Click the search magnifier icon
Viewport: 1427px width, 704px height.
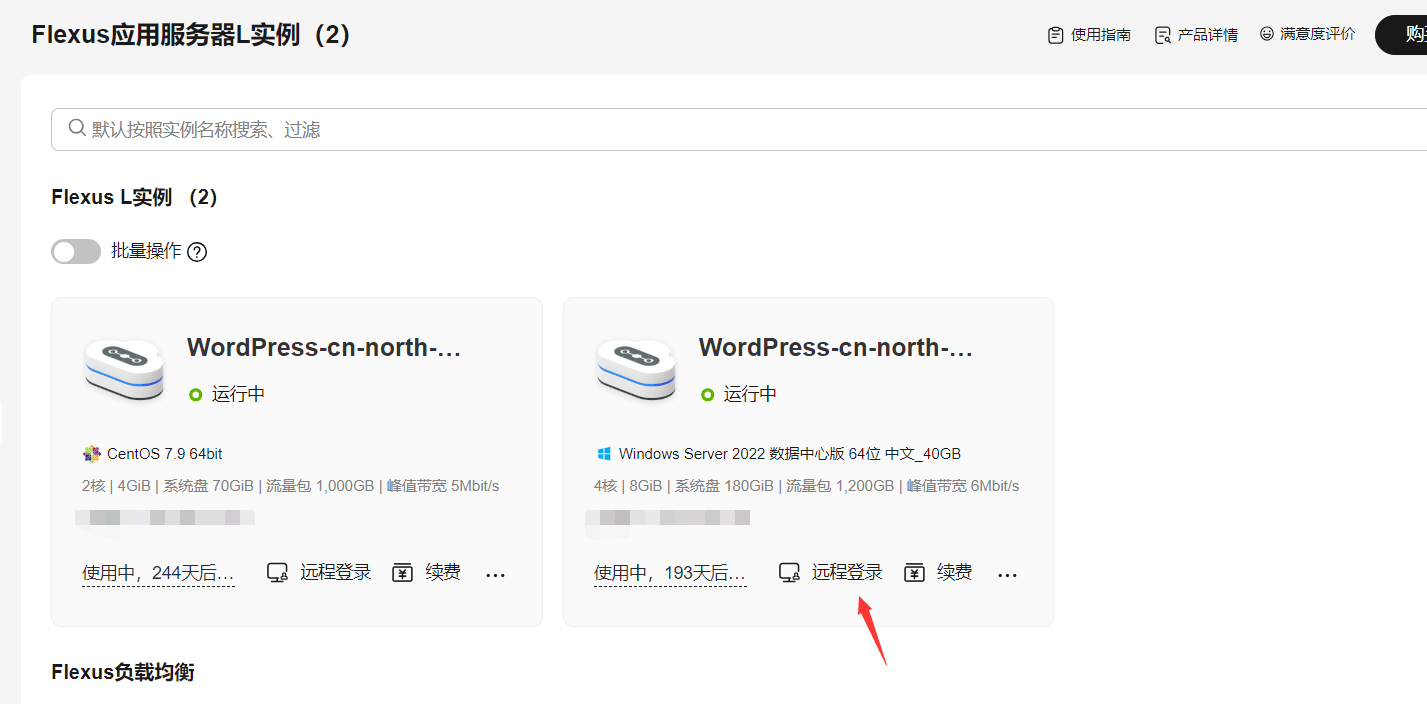(77, 128)
